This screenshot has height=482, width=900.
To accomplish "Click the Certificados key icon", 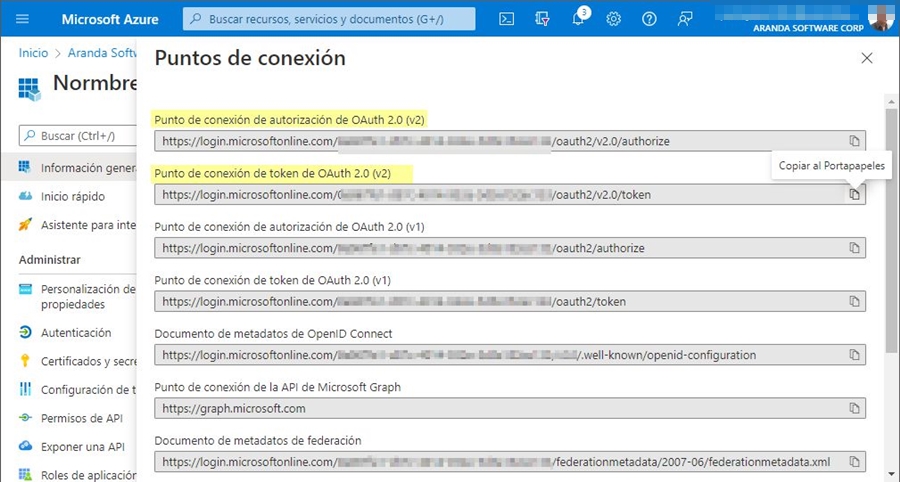I will 25,361.
